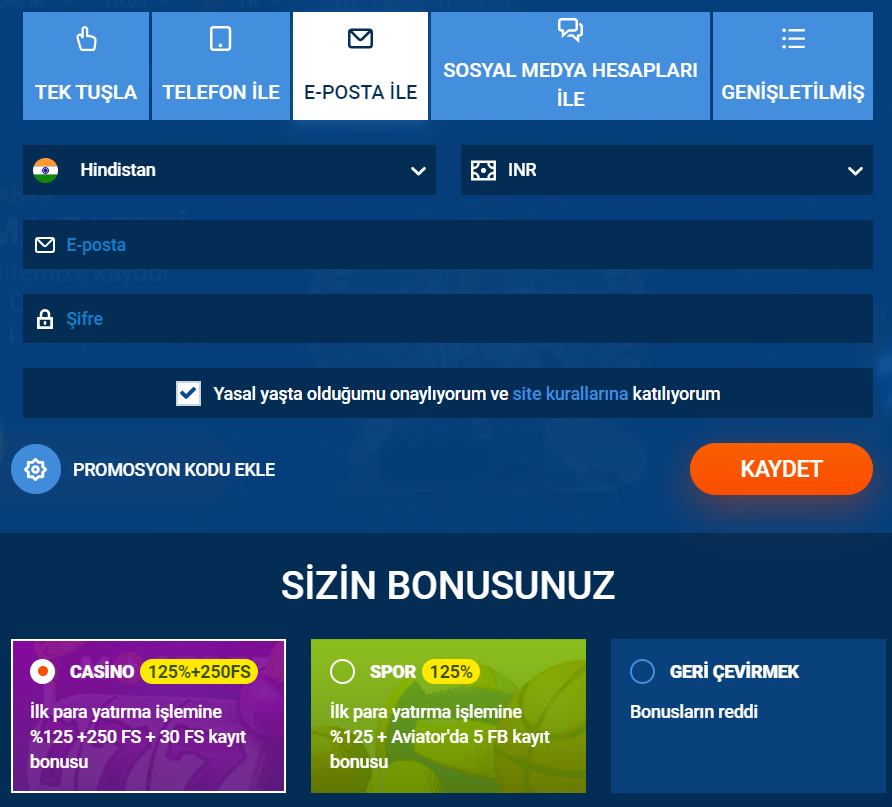Choose the Sosyal Medya Hesapları İle tab
Viewport: 892px width, 807px height.
pos(570,66)
